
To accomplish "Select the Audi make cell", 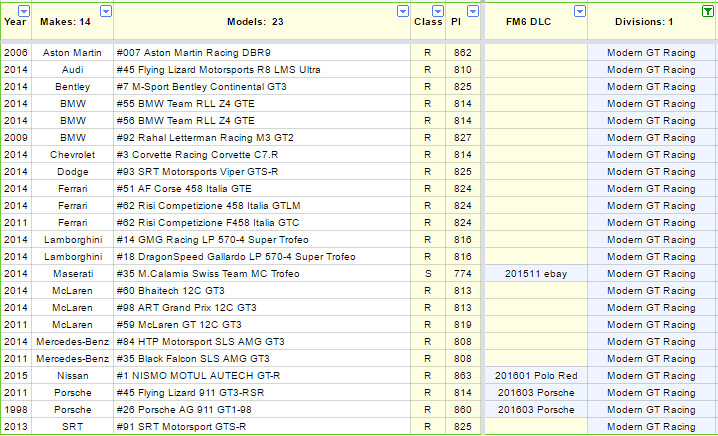I will click(x=72, y=70).
